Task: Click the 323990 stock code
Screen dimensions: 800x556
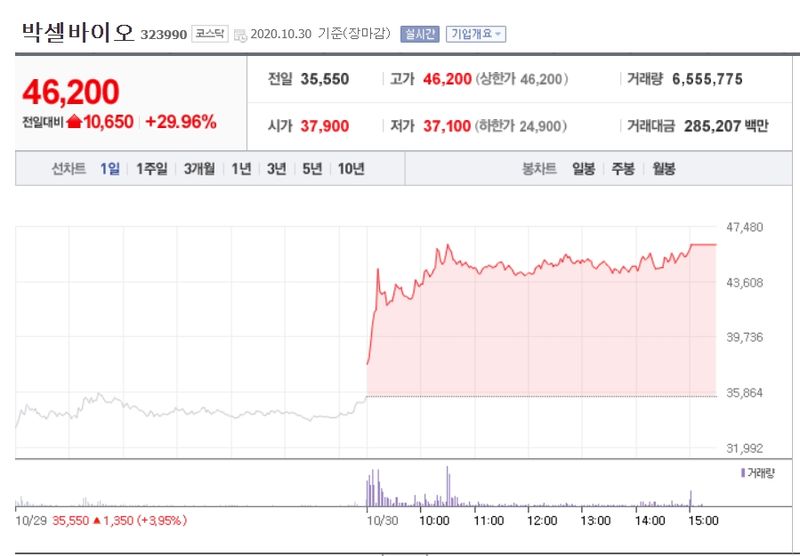Action: pyautogui.click(x=164, y=35)
